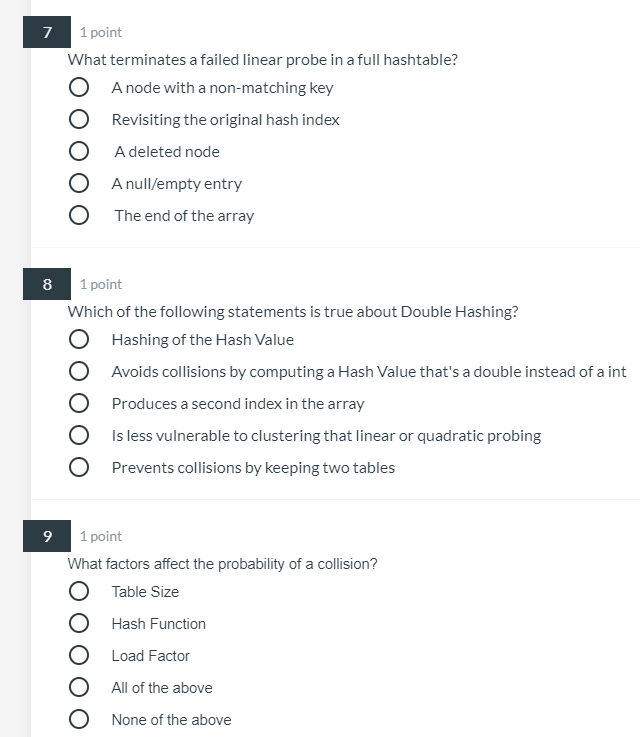640x737 pixels.
Task: Choose 'Hash Function' option
Action: tap(78, 623)
